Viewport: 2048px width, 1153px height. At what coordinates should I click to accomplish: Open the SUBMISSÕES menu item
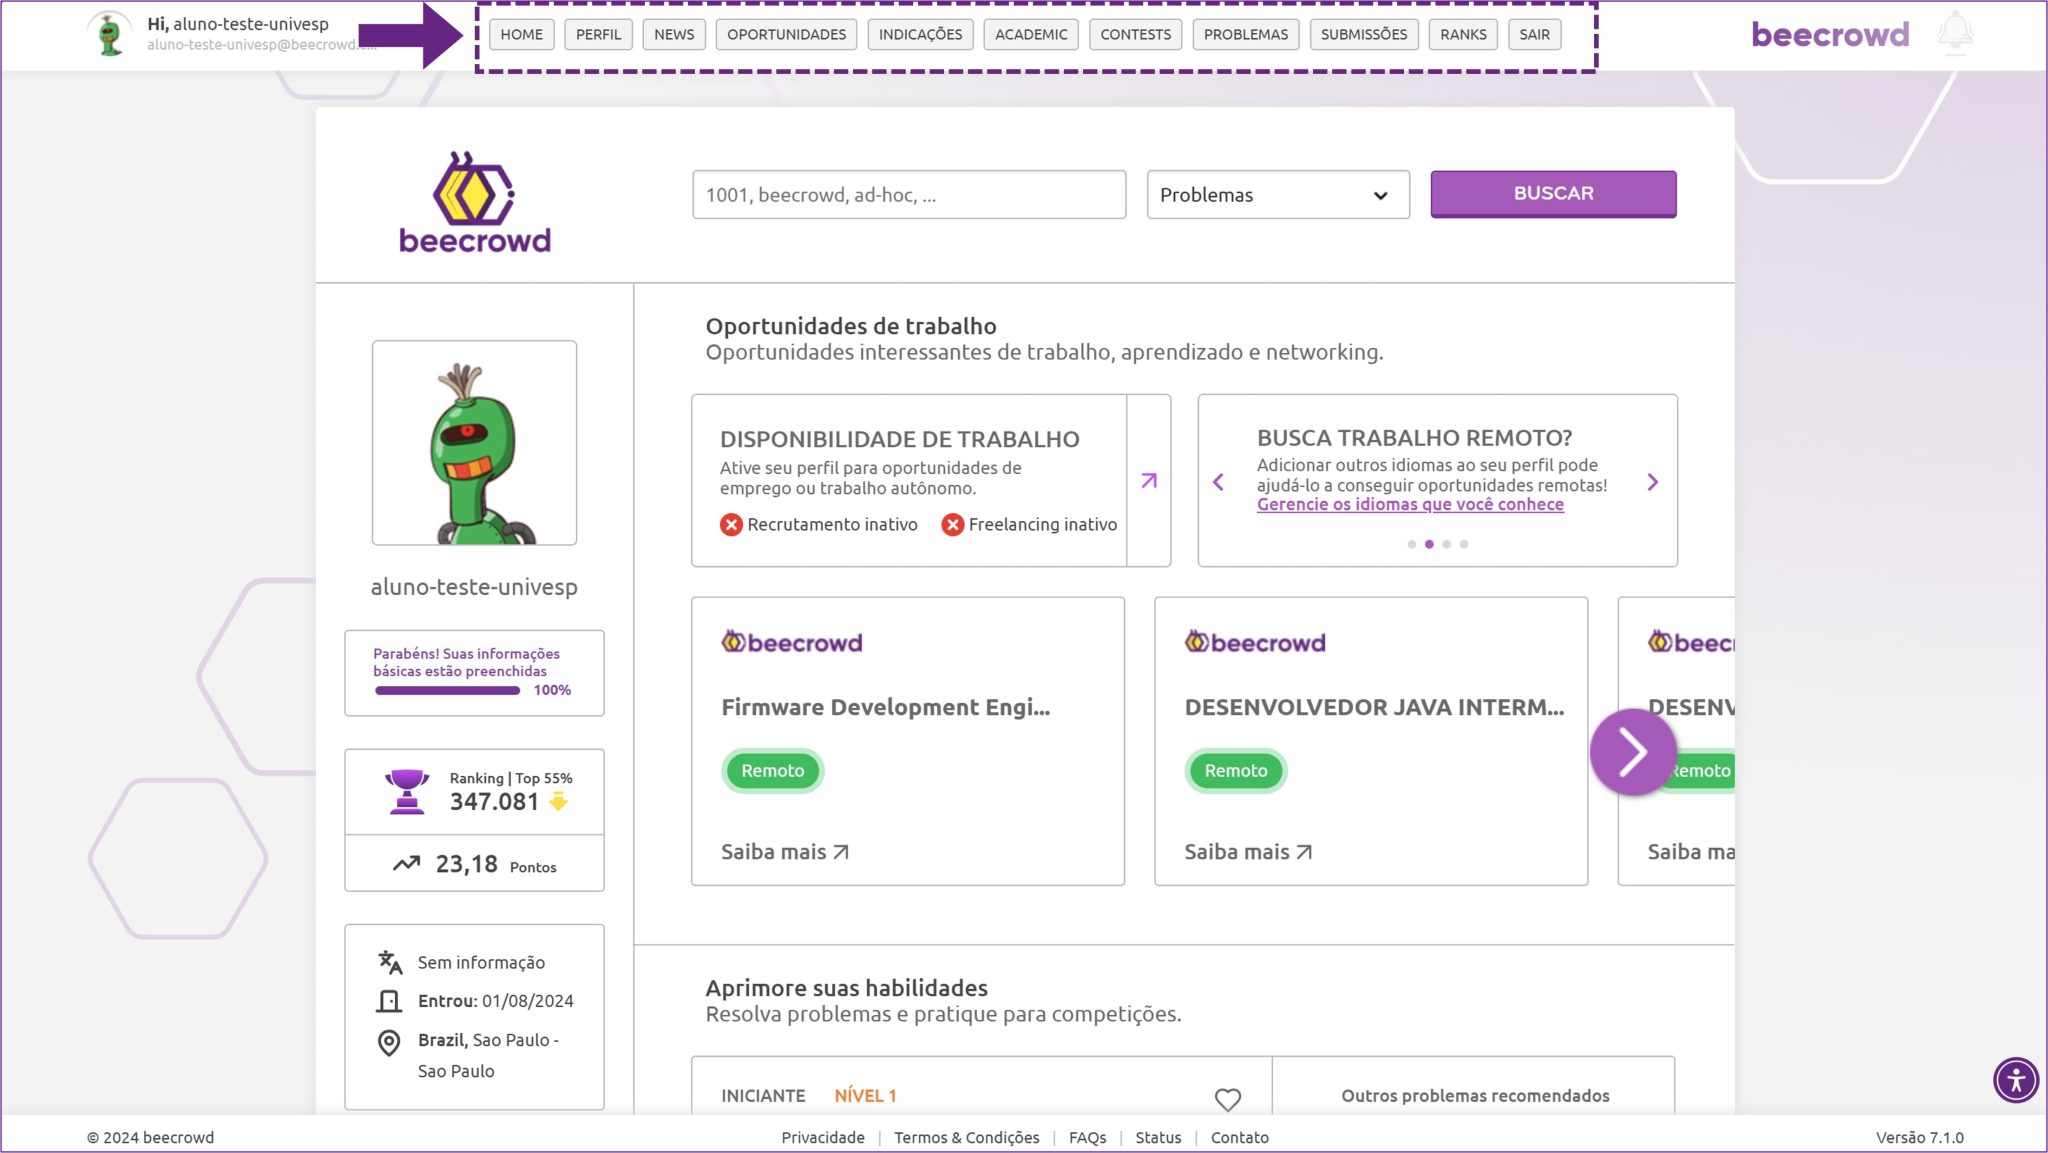pos(1363,34)
